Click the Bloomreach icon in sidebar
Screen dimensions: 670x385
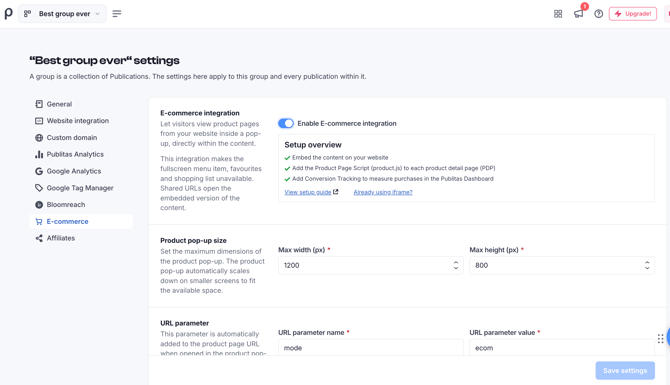coord(39,205)
